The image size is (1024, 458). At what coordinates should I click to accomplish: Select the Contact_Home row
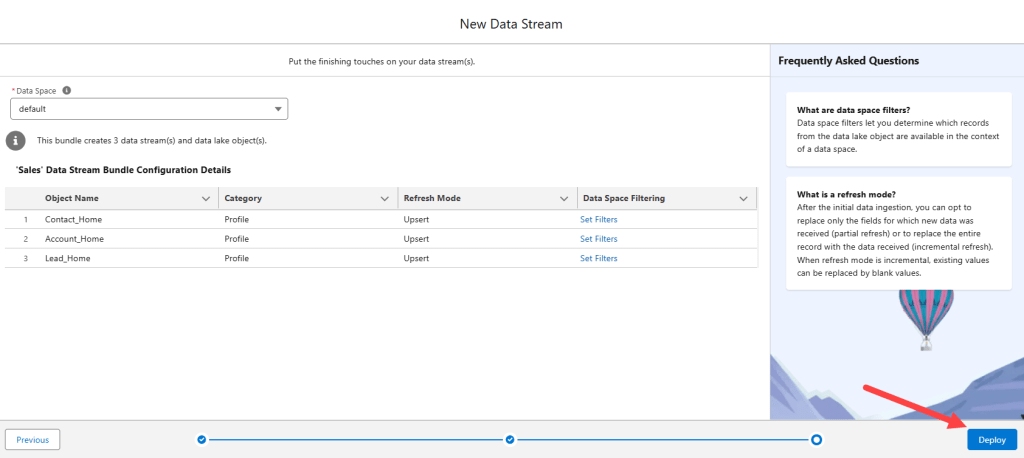pyautogui.click(x=74, y=219)
